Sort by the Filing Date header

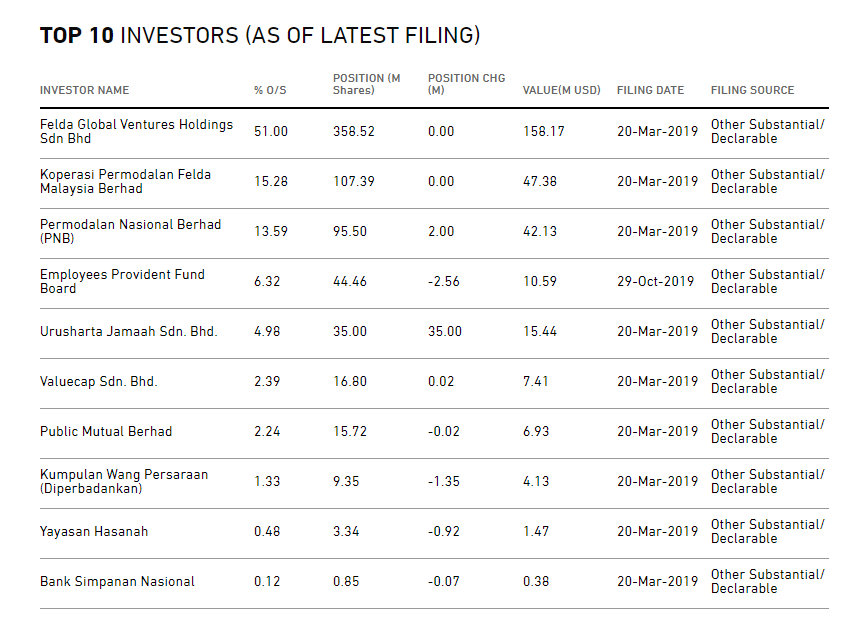point(650,90)
